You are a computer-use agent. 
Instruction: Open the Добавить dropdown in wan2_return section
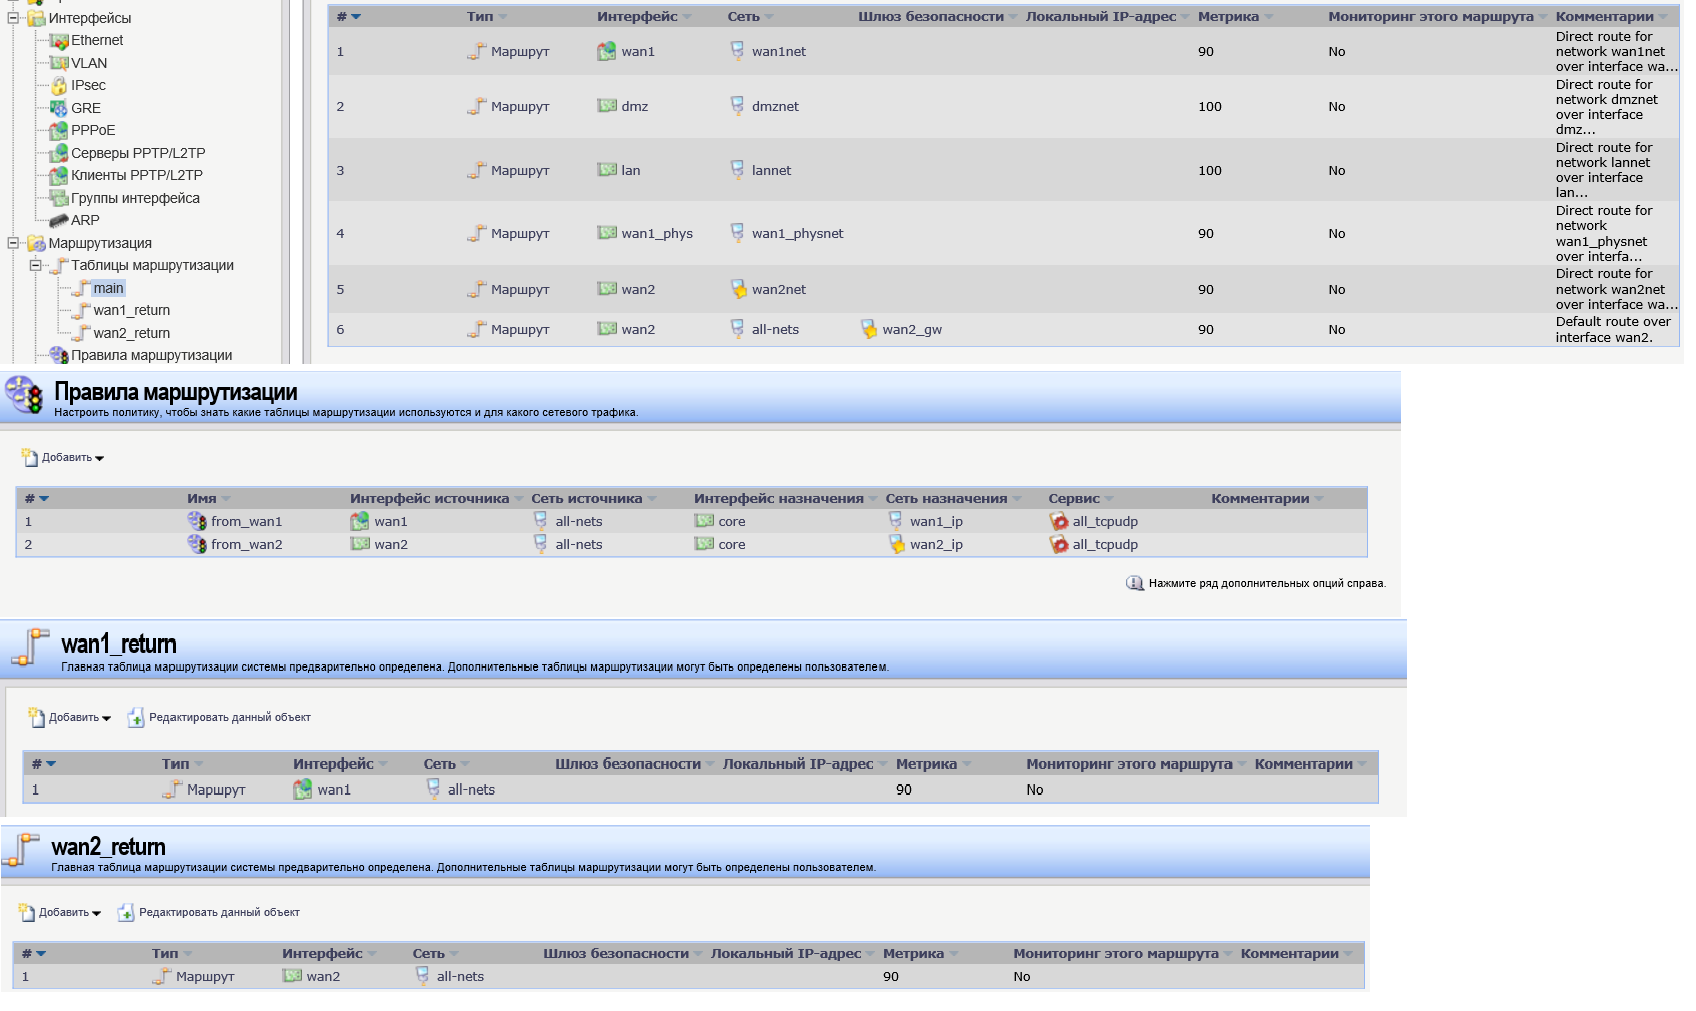pyautogui.click(x=60, y=913)
